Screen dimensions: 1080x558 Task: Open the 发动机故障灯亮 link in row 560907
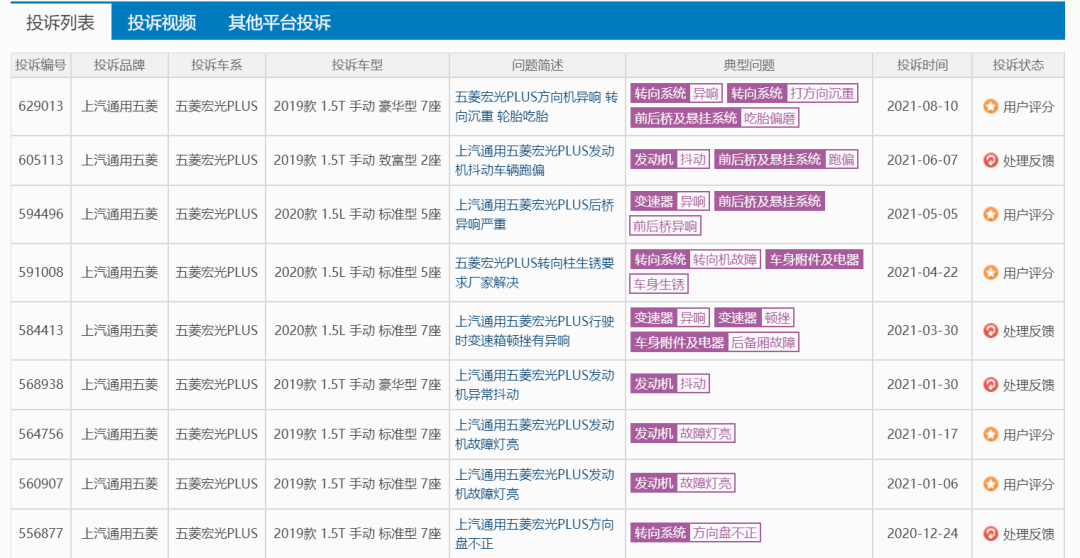(535, 484)
